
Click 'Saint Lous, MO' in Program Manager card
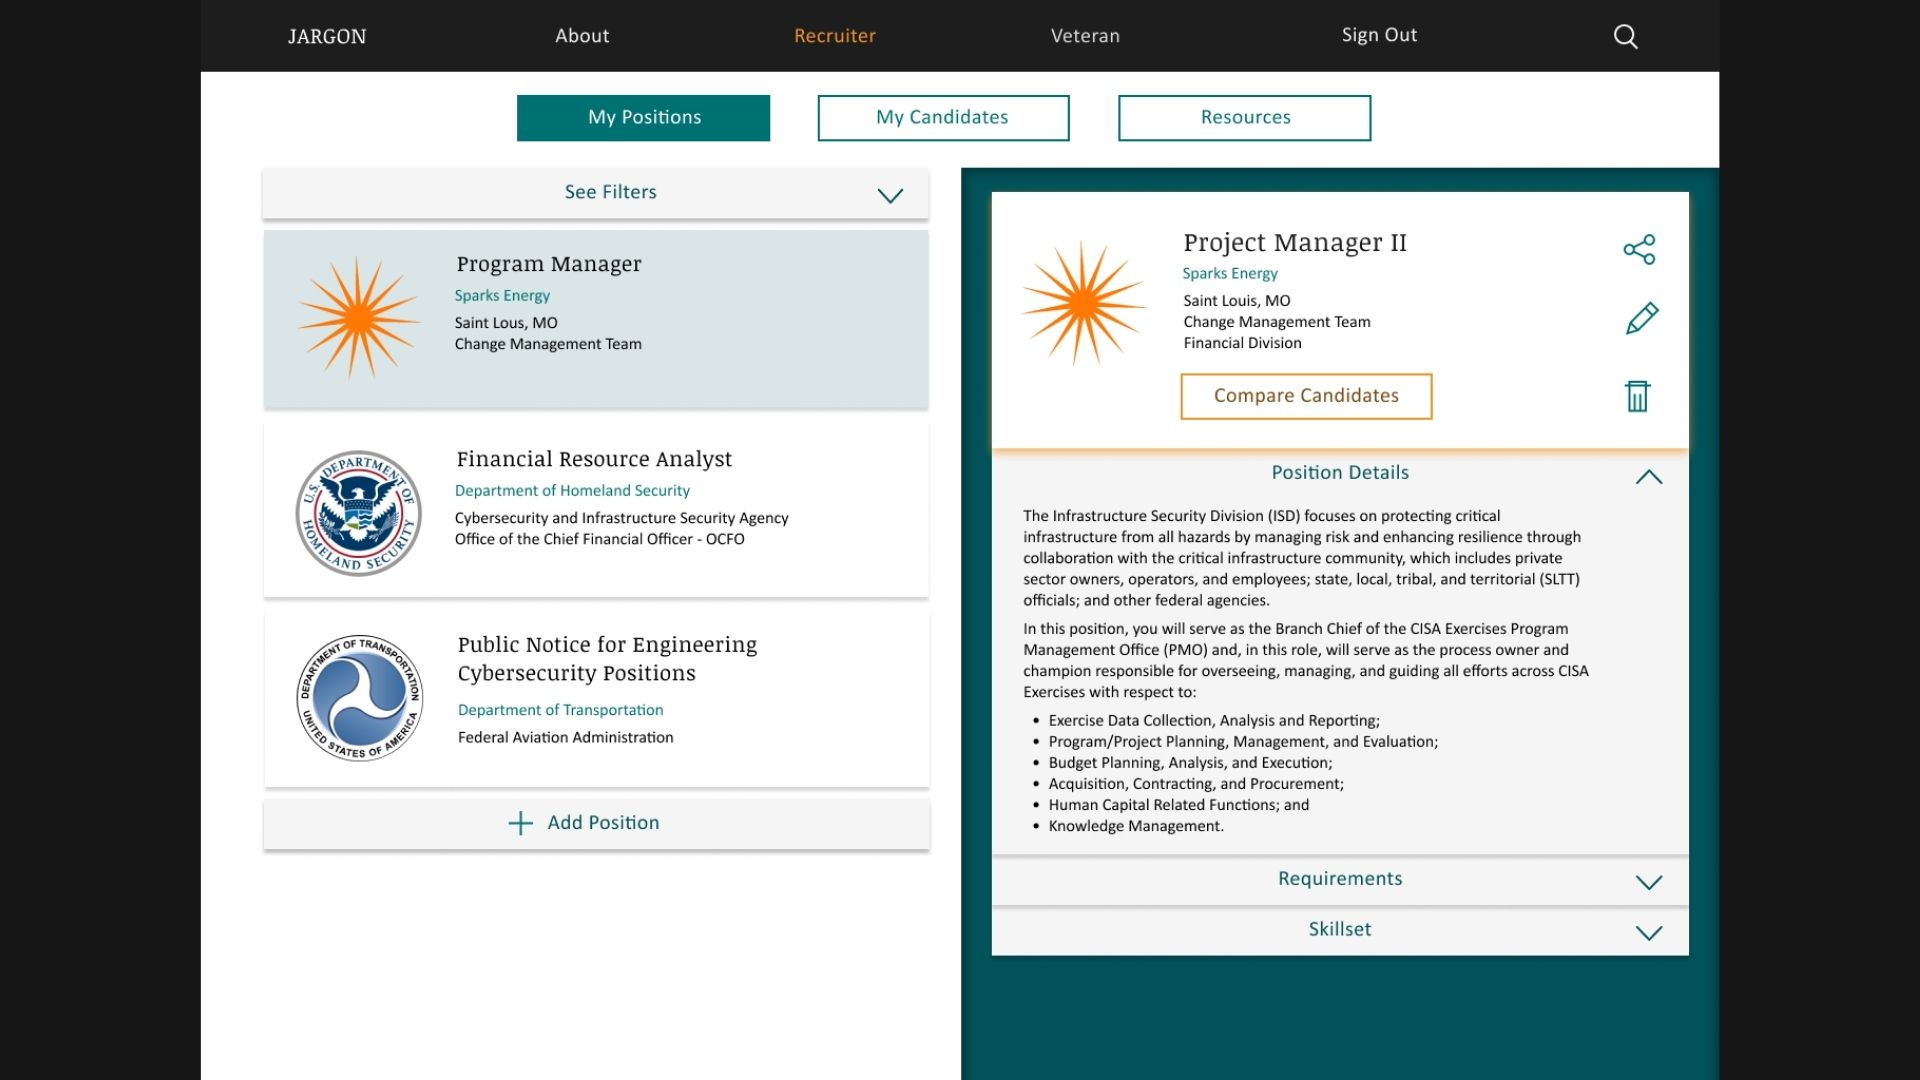click(x=506, y=323)
